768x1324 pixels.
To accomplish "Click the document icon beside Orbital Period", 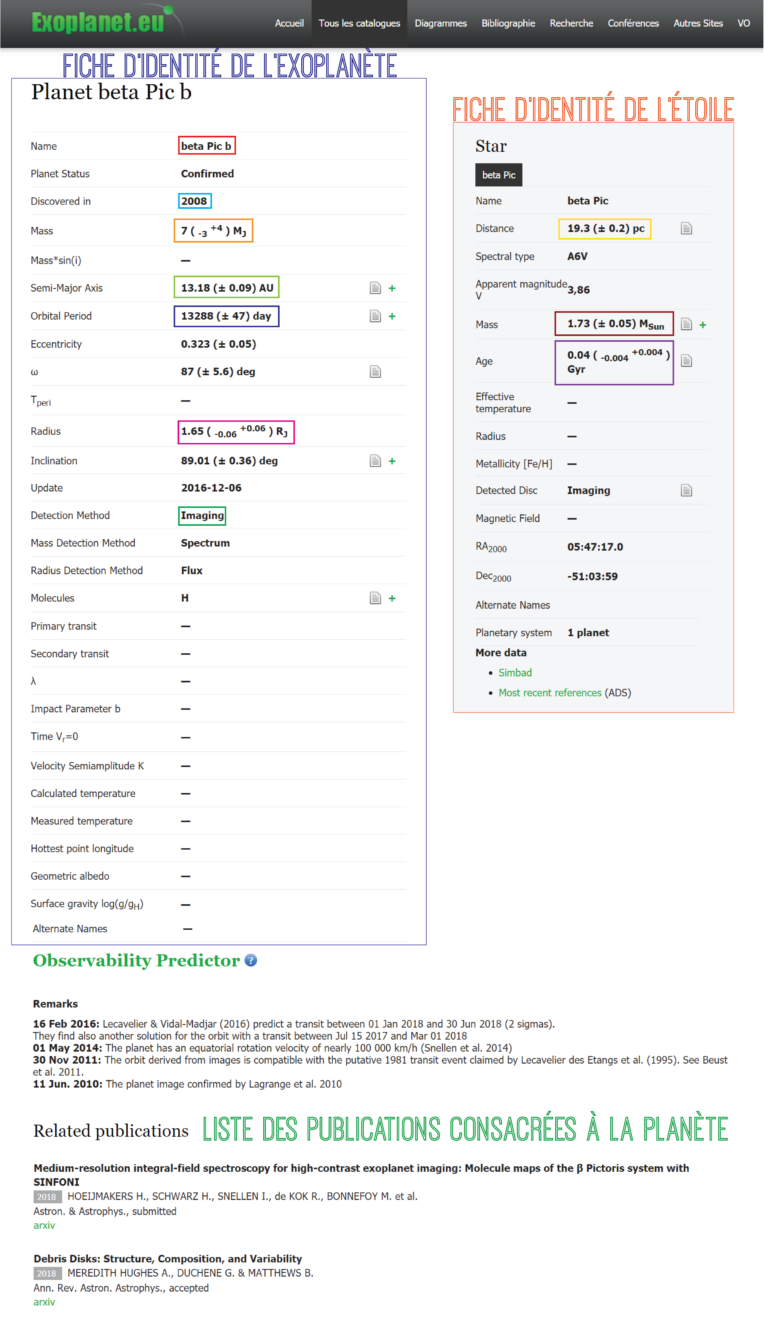I will coord(375,316).
